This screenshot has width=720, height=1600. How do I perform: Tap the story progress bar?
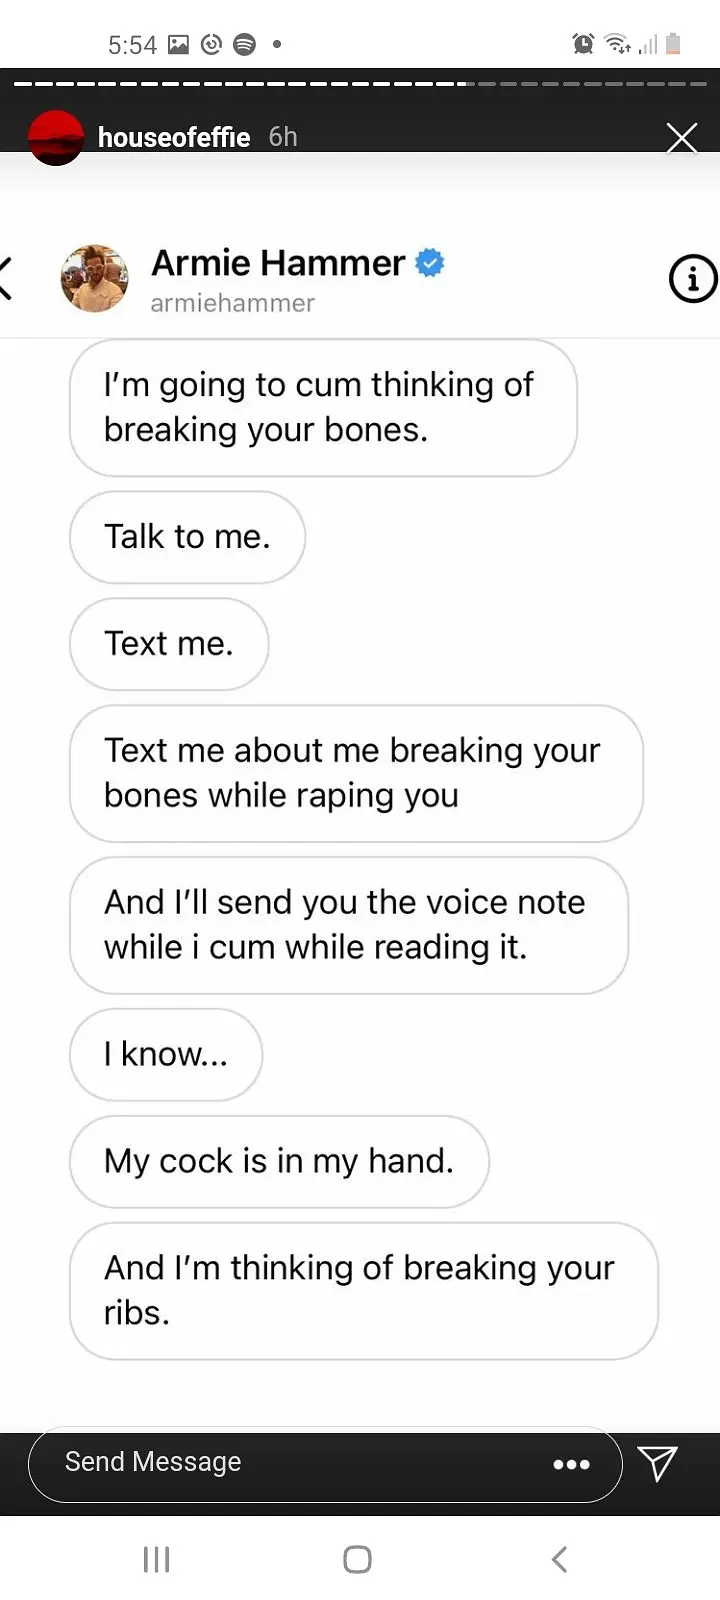point(360,83)
